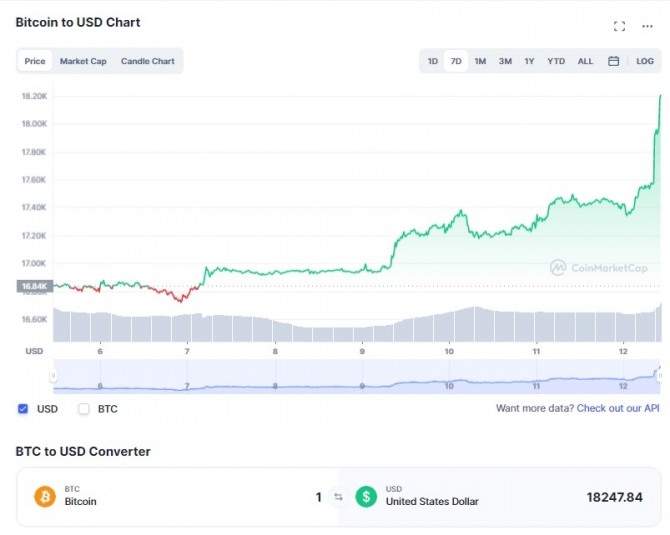Viewport: 670px width, 535px height.
Task: Open the three-dot more options menu
Action: point(647,26)
